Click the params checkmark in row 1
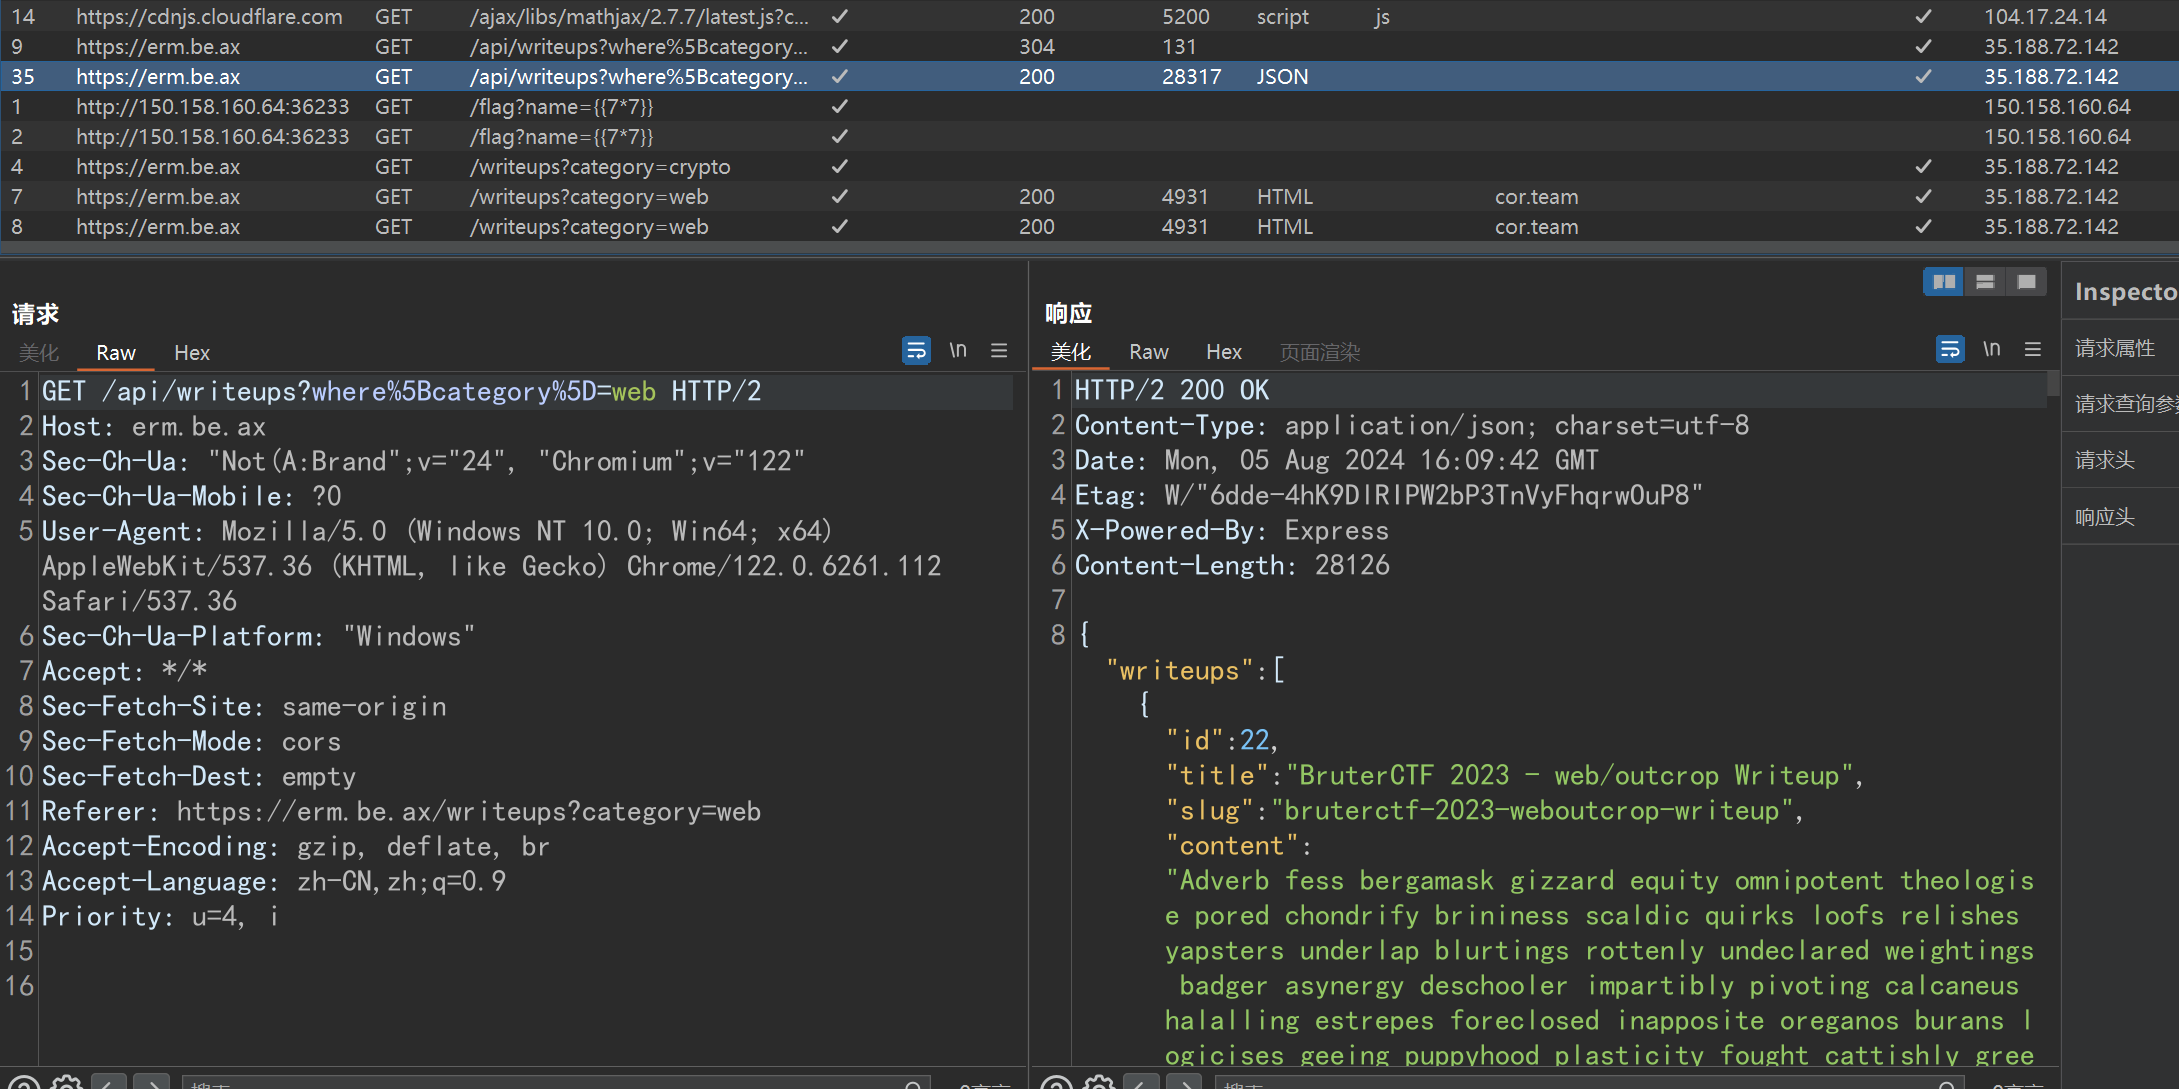The height and width of the screenshot is (1089, 2179). click(840, 107)
